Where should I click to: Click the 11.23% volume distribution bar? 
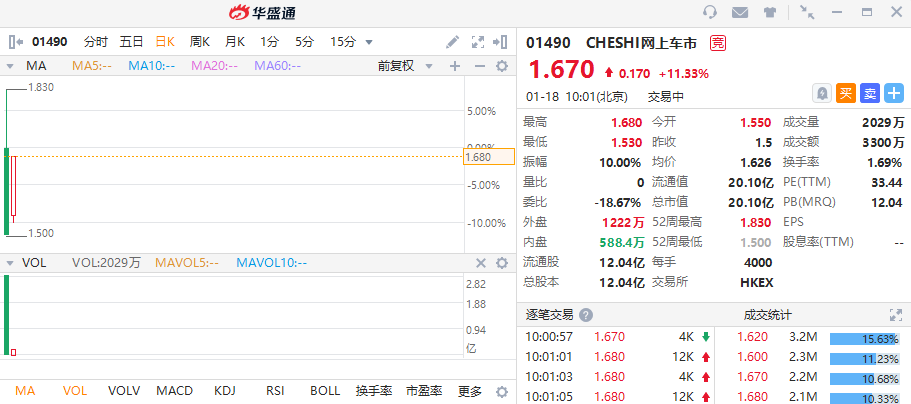pos(866,359)
